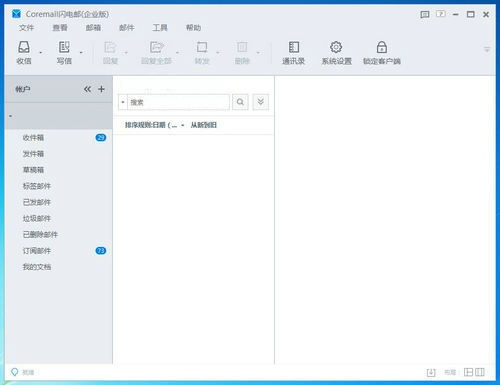500x385 pixels.
Task: Expand the 写信 dropdown arrow
Action: coord(81,53)
